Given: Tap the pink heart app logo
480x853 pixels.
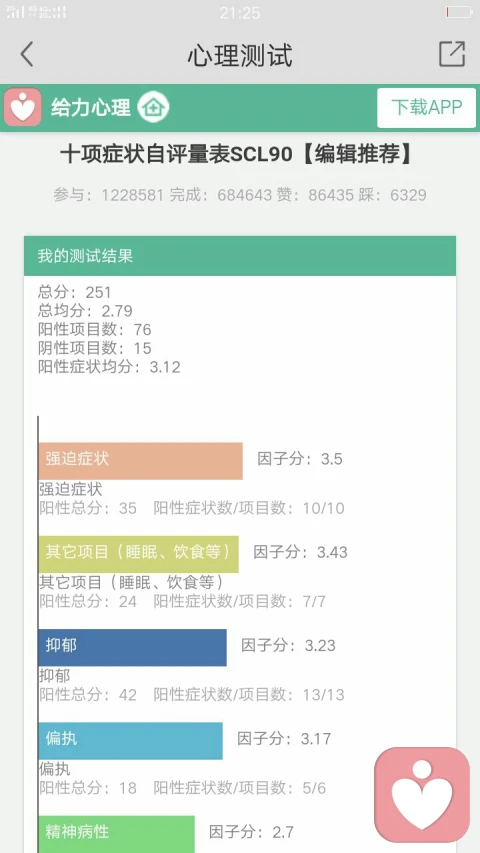Looking at the screenshot, I should (x=23, y=107).
